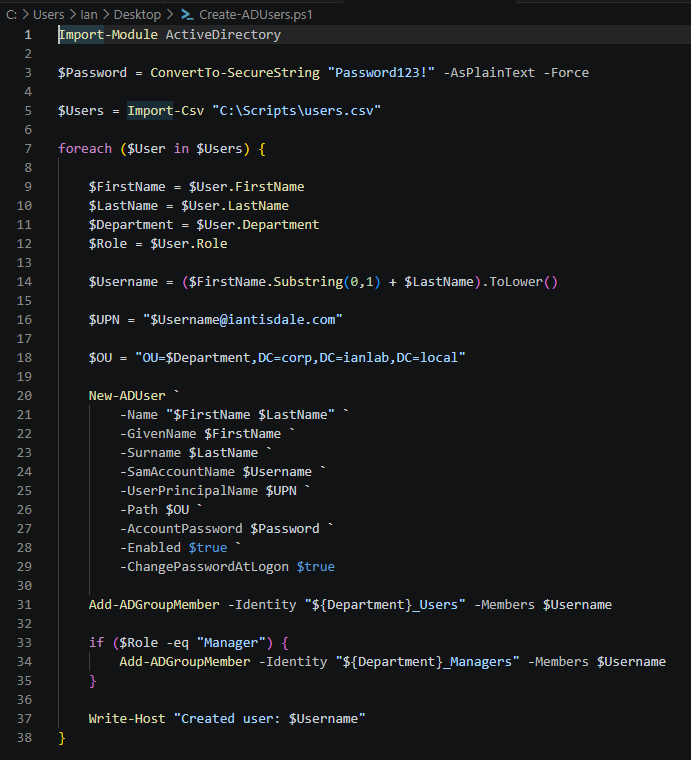This screenshot has height=760, width=691.
Task: Click line number 20 in the gutter
Action: click(x=24, y=396)
